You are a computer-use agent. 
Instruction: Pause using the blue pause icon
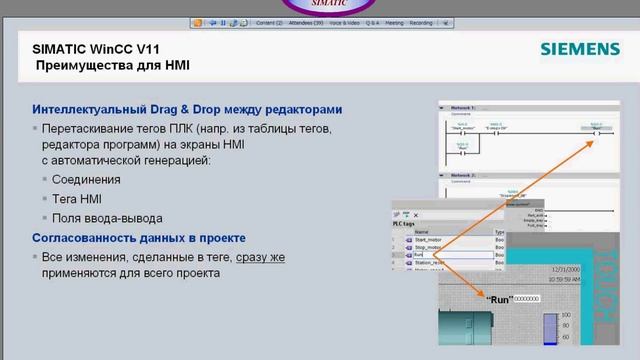point(223,23)
